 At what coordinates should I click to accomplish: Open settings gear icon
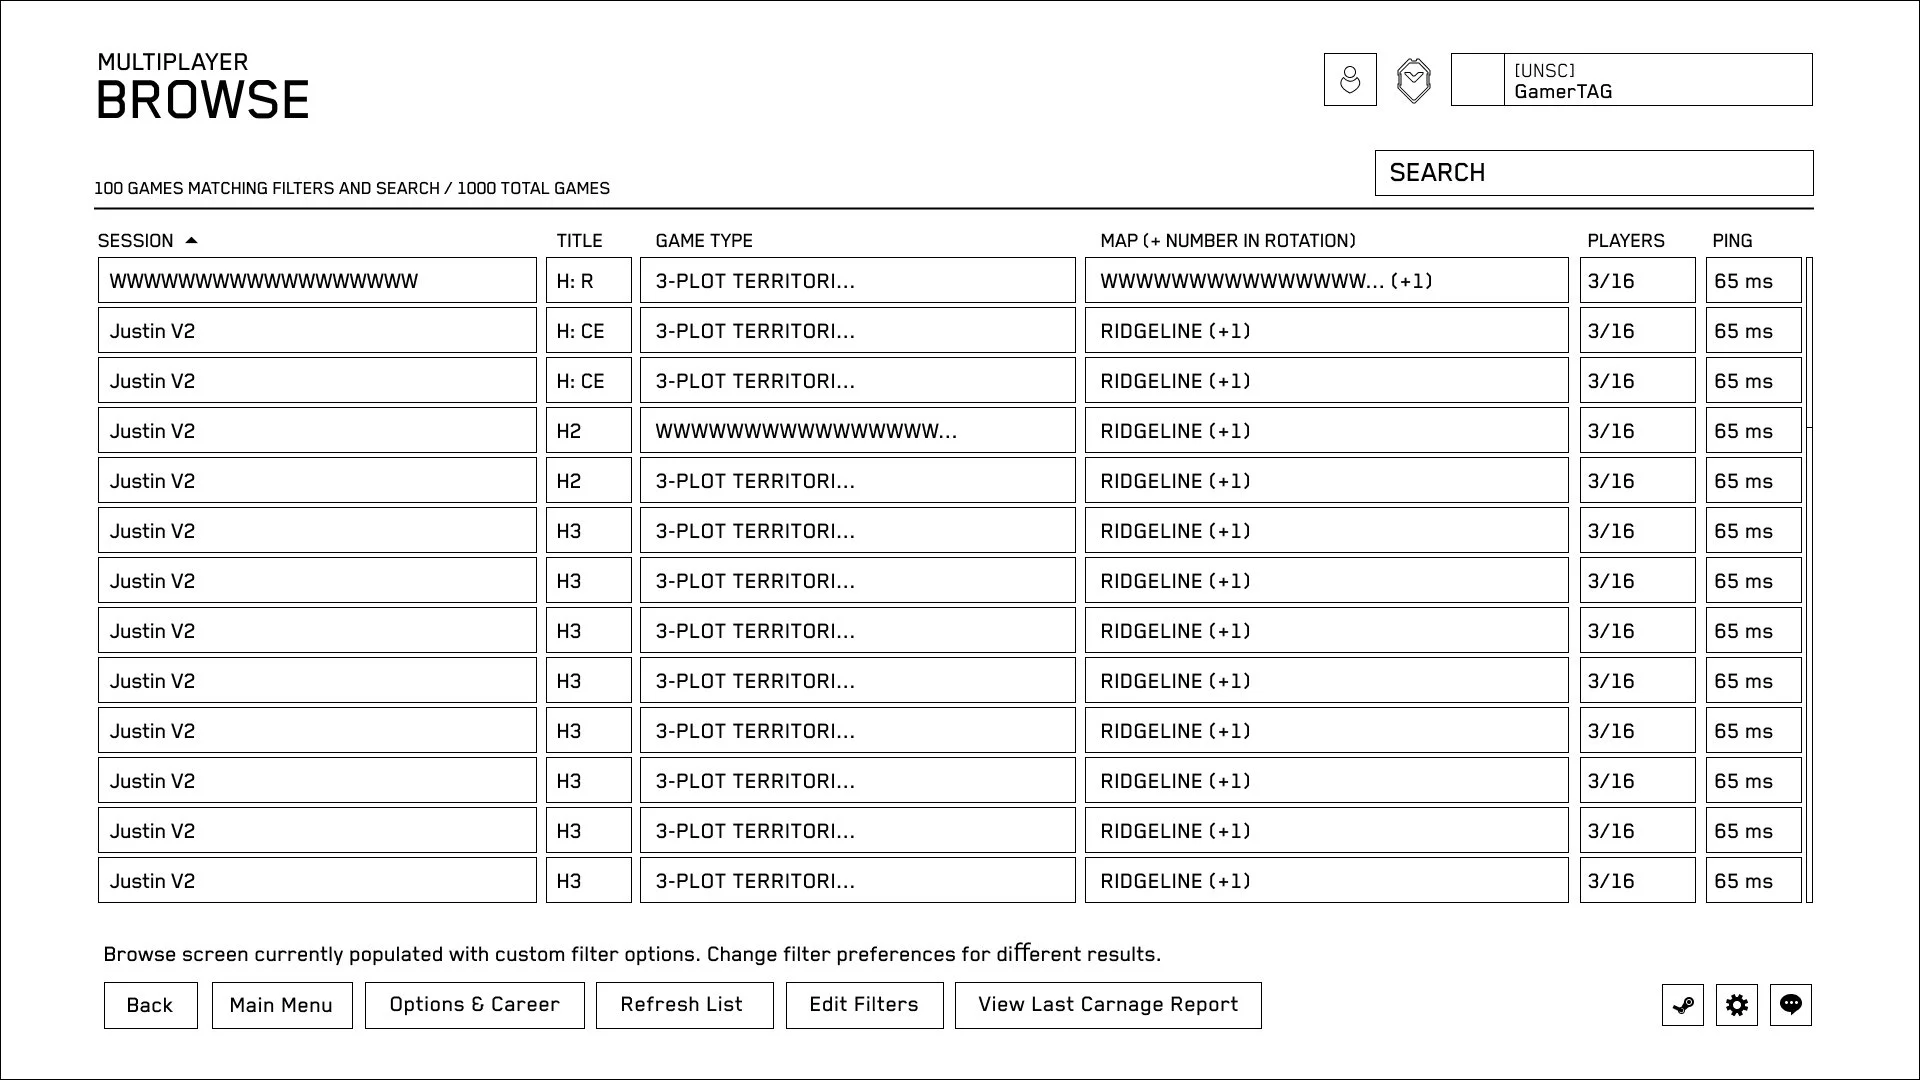point(1737,1005)
